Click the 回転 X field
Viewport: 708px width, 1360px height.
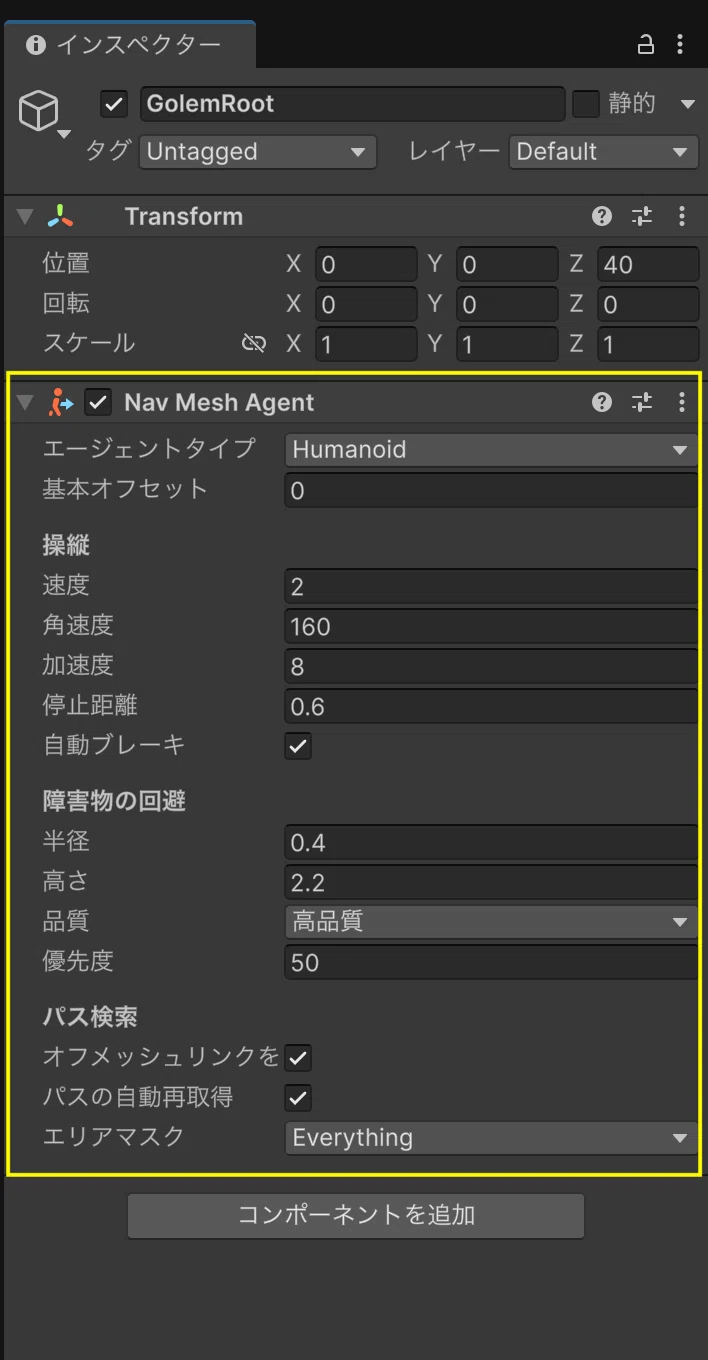(366, 304)
